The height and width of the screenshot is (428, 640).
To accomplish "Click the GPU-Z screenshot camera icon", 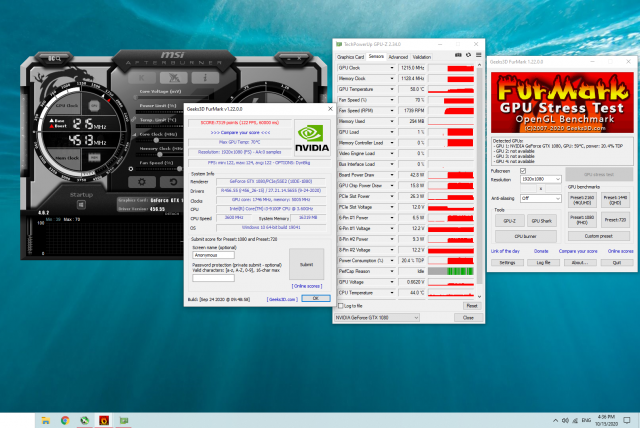I will click(458, 55).
